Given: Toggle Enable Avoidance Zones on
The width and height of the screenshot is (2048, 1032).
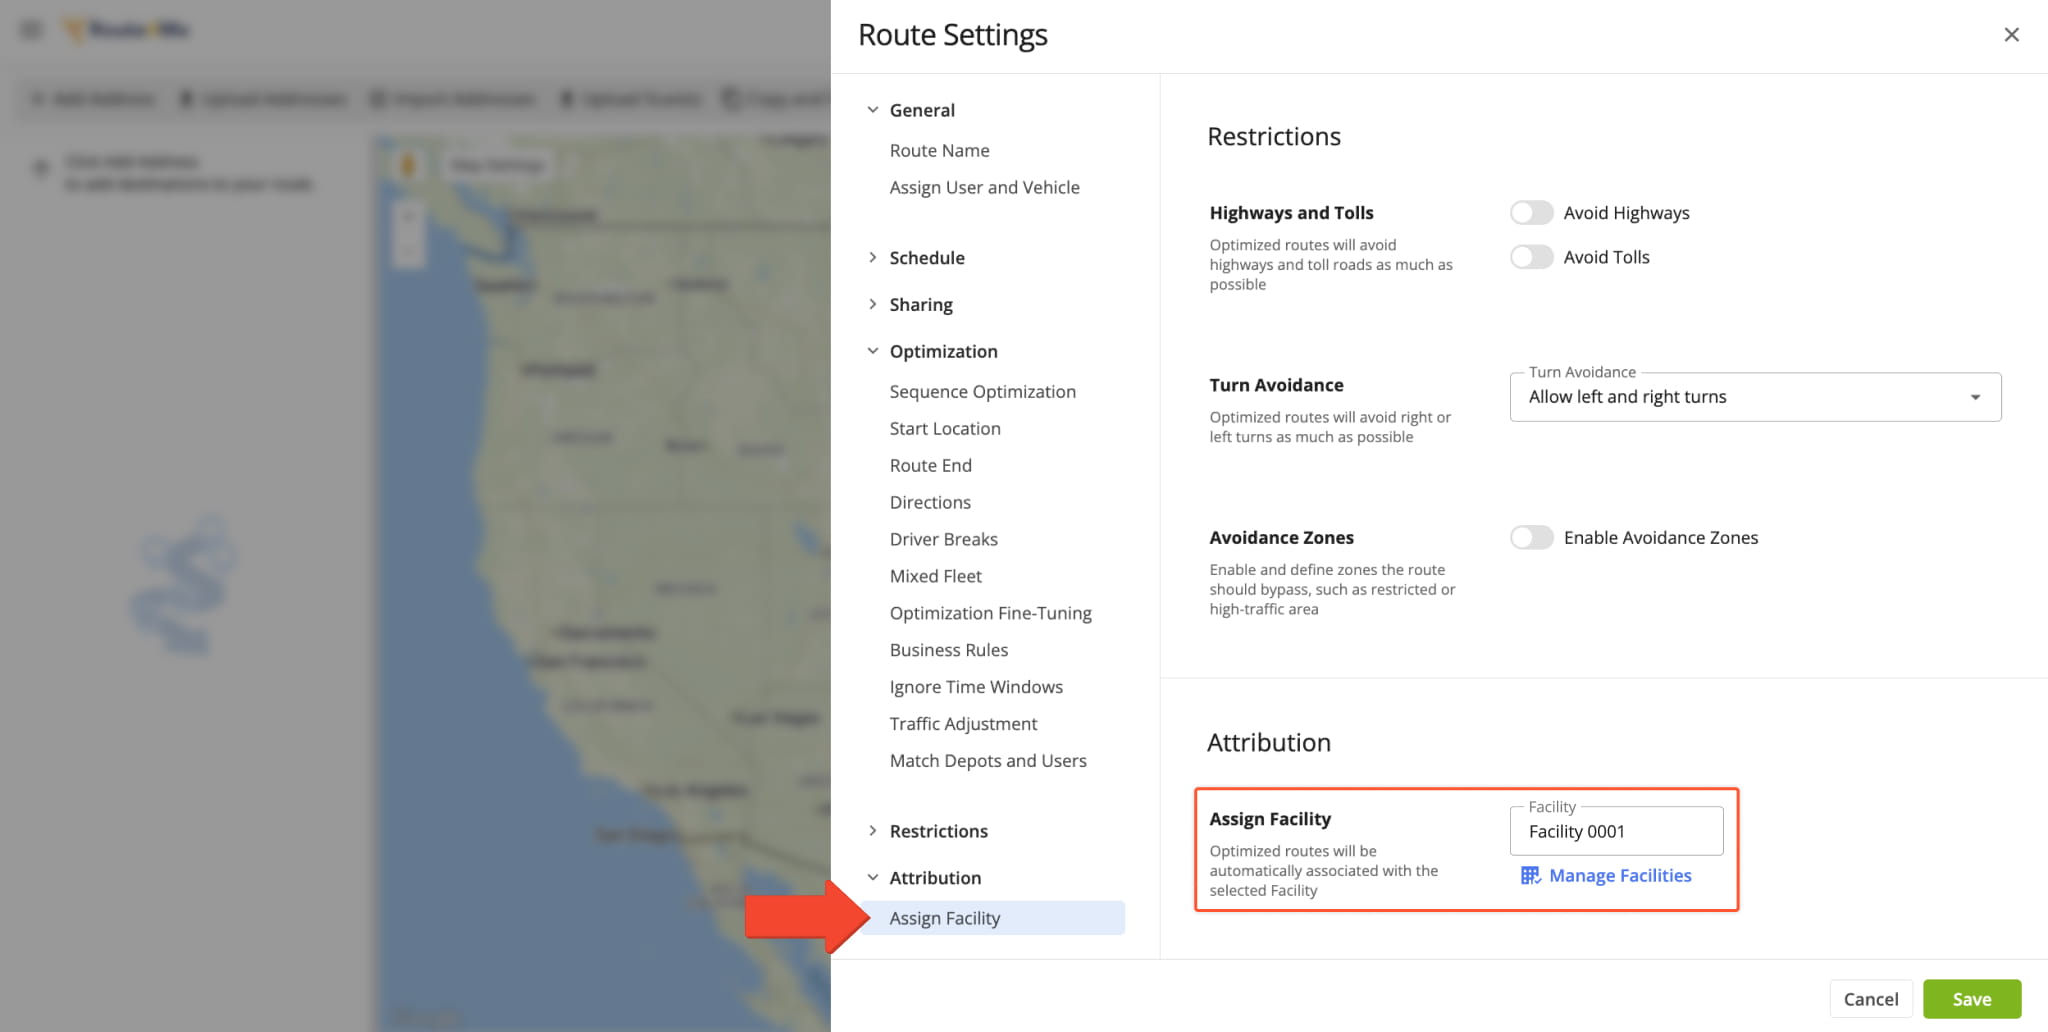Looking at the screenshot, I should pos(1531,538).
